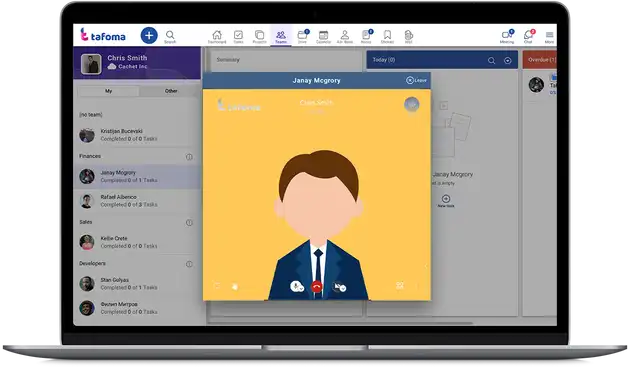Open the Dashboard home icon
The height and width of the screenshot is (367, 630).
coord(217,37)
